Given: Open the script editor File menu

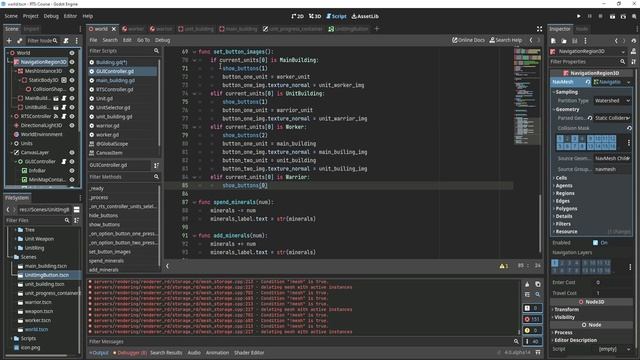Looking at the screenshot, I should click(93, 40).
